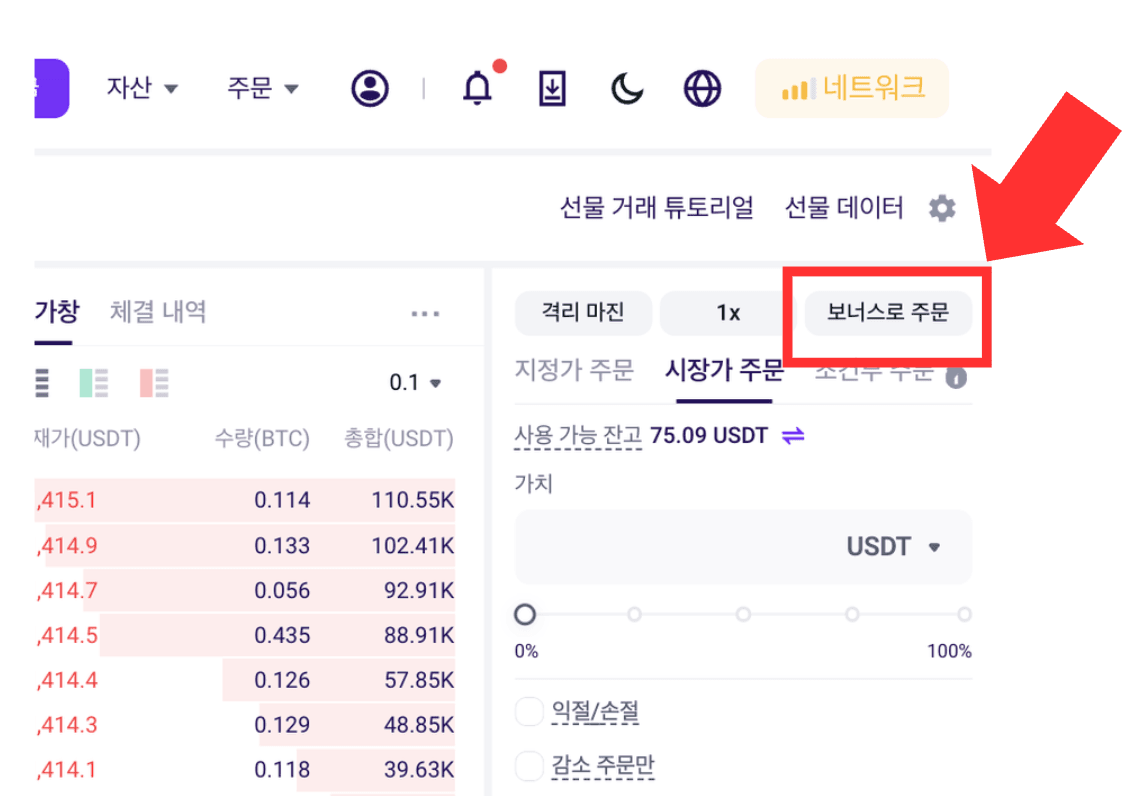
Task: Select the ,415.1 price row
Action: [244, 500]
